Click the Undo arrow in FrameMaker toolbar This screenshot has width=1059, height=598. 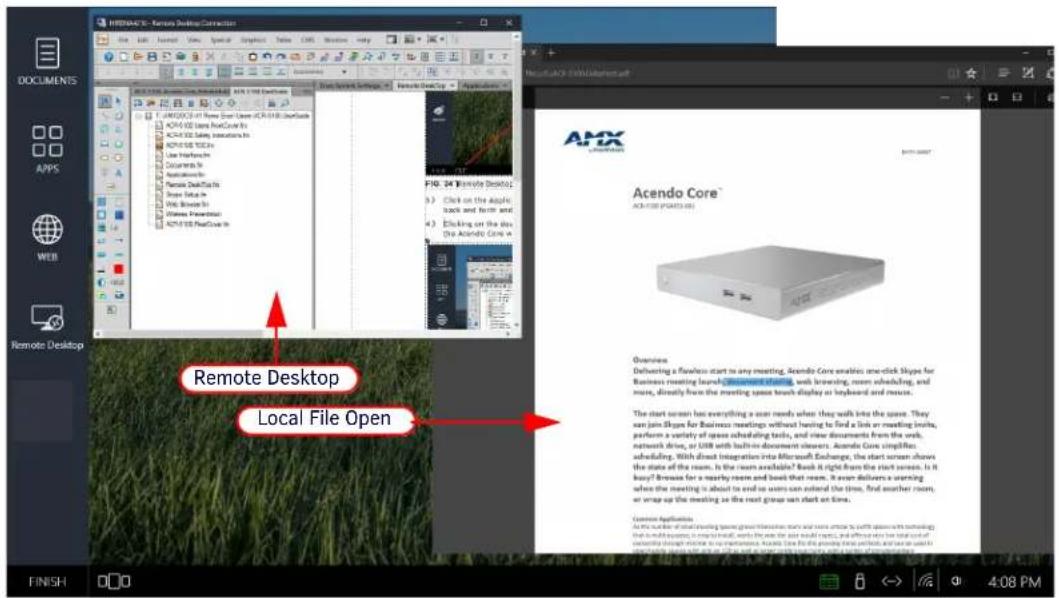(267, 57)
